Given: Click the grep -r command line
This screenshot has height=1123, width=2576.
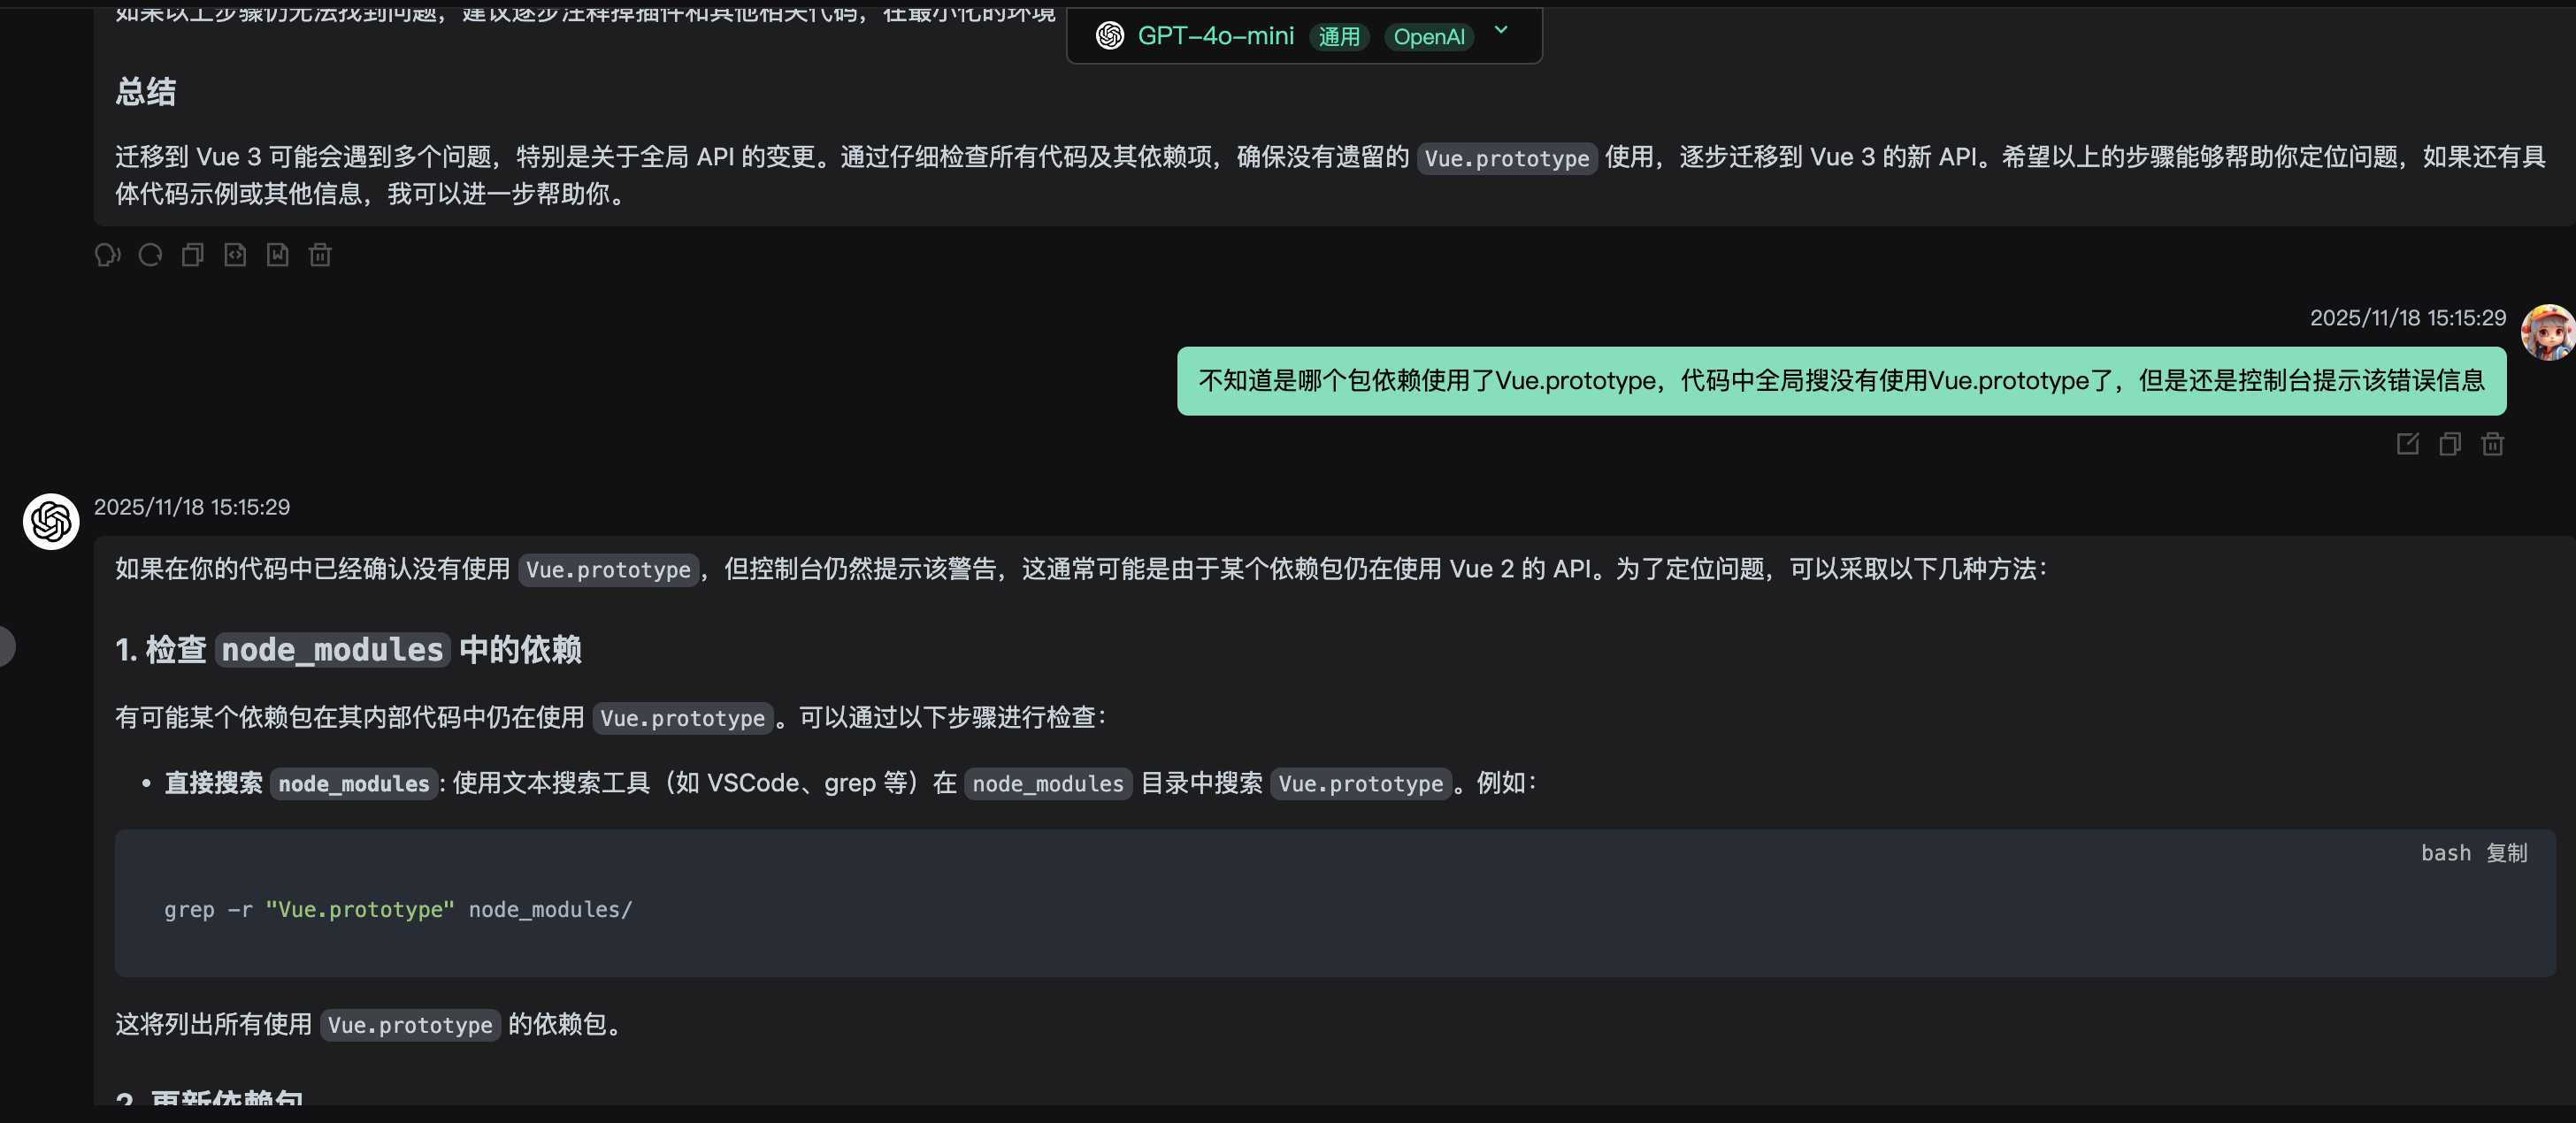Looking at the screenshot, I should [x=398, y=909].
